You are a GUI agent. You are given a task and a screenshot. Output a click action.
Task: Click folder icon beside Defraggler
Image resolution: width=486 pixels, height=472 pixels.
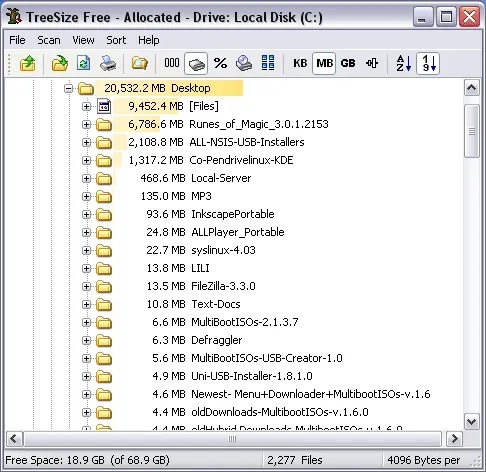(x=104, y=341)
